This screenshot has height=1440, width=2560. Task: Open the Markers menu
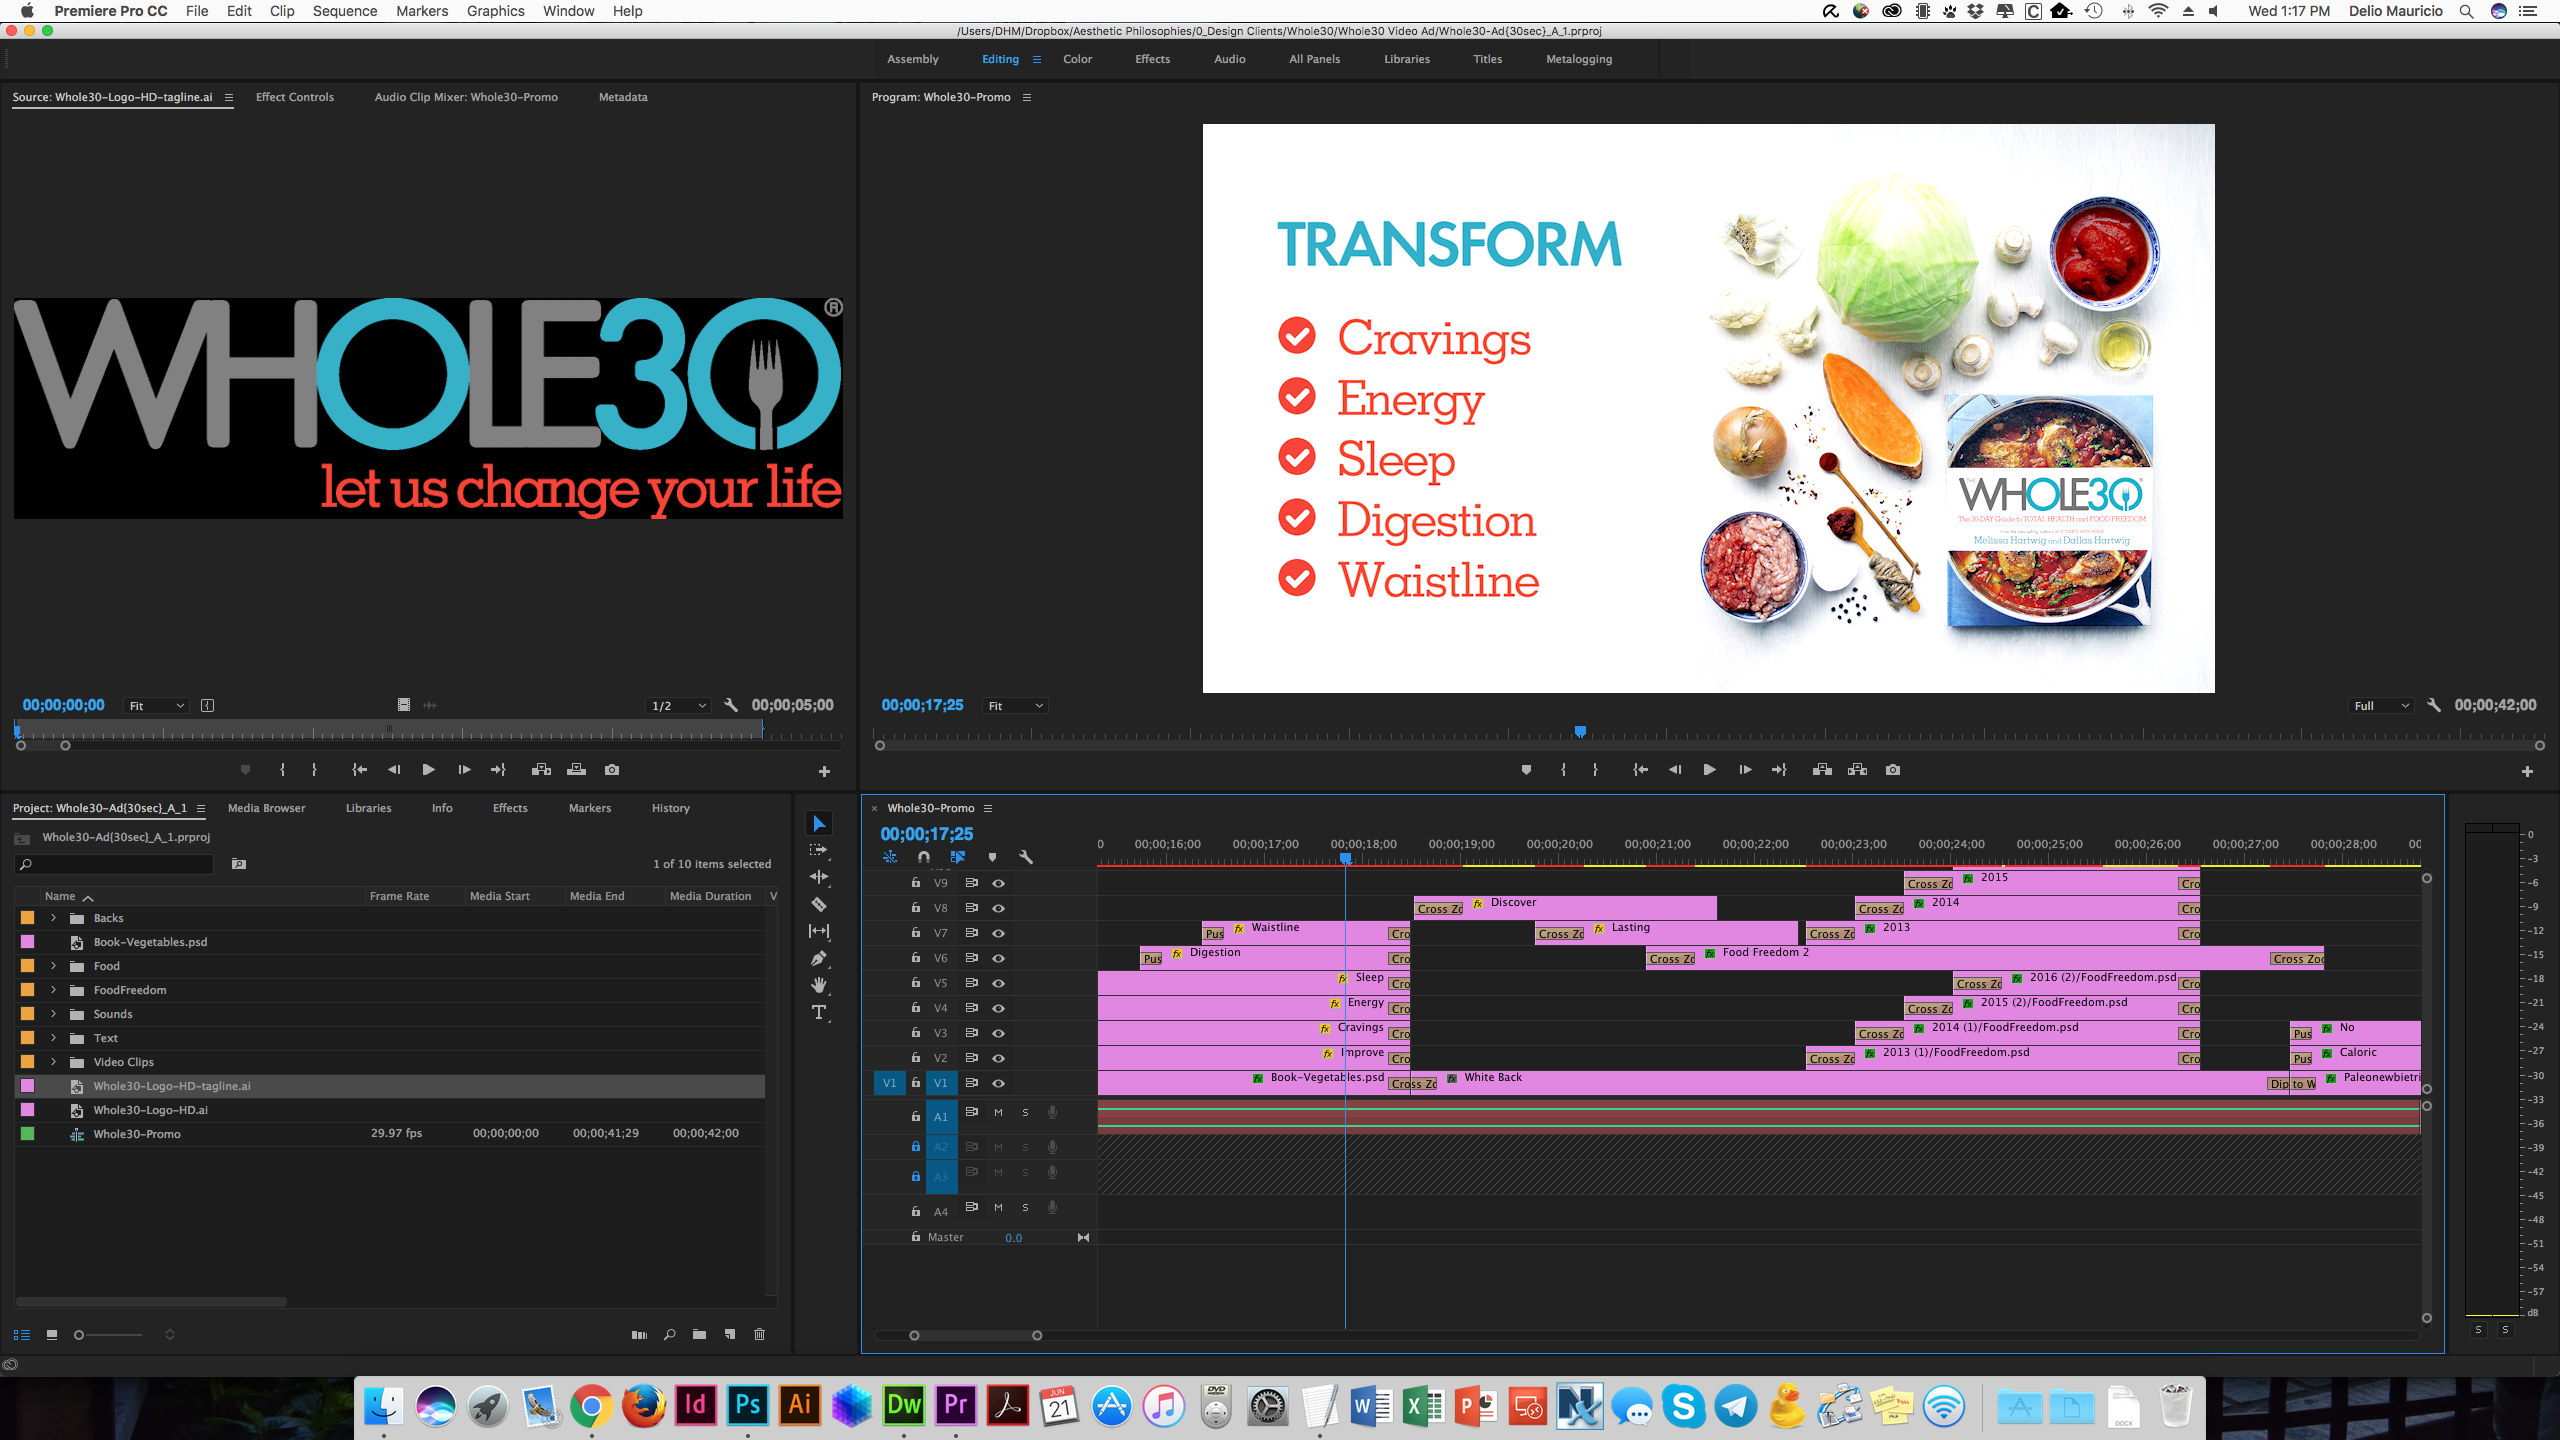tap(422, 11)
